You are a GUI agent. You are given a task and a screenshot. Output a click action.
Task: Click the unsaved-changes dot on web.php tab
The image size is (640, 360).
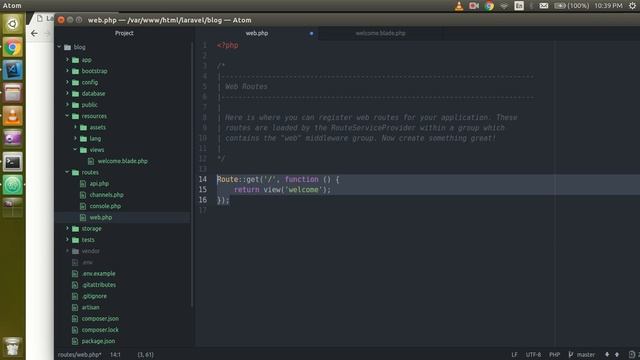311,33
